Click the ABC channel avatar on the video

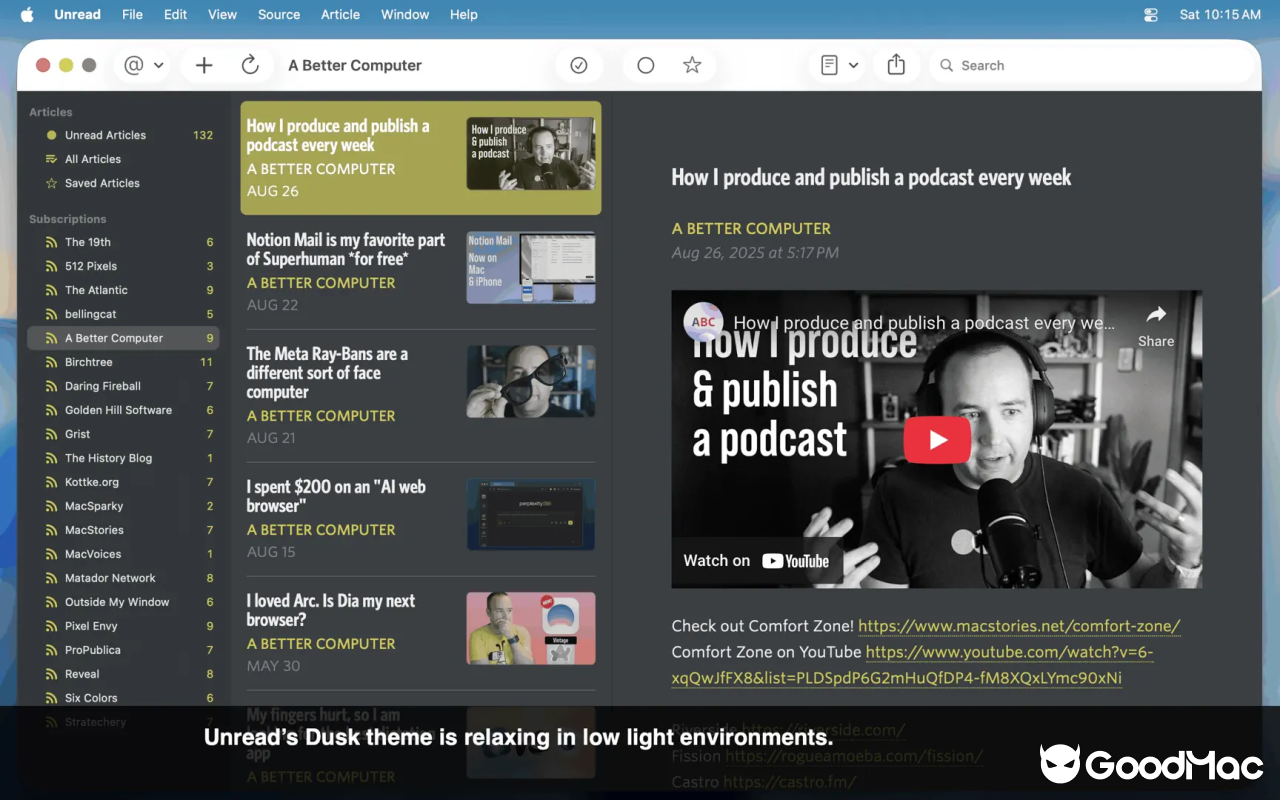pos(704,322)
